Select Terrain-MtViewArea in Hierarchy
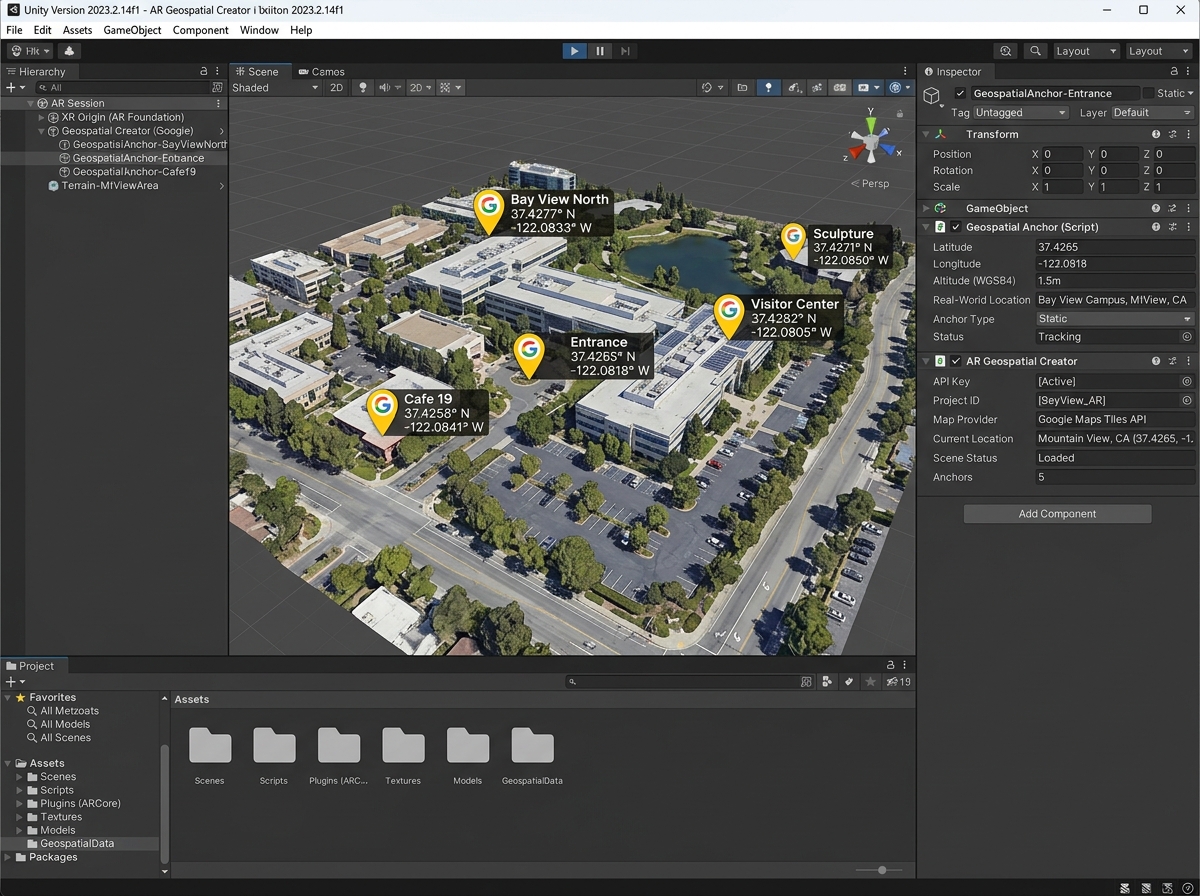 pos(110,186)
